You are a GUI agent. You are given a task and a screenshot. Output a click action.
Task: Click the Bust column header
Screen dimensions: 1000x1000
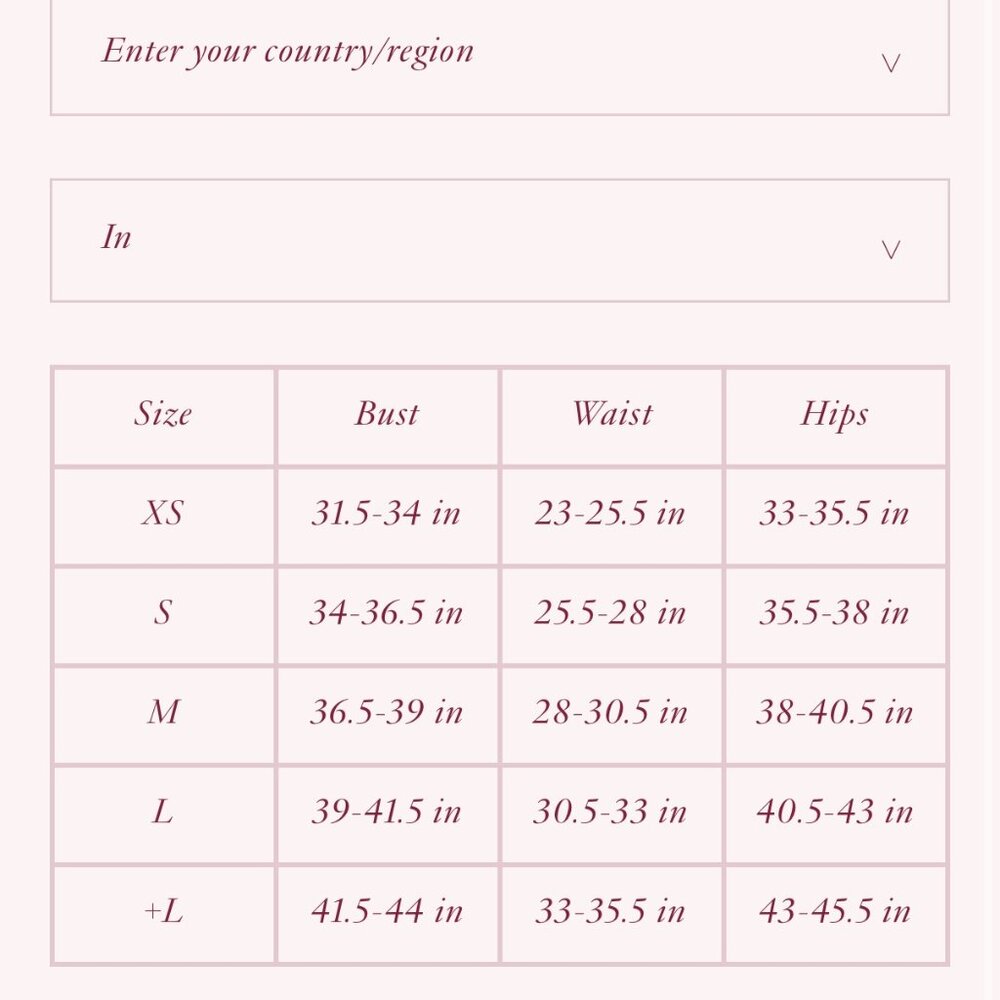387,413
